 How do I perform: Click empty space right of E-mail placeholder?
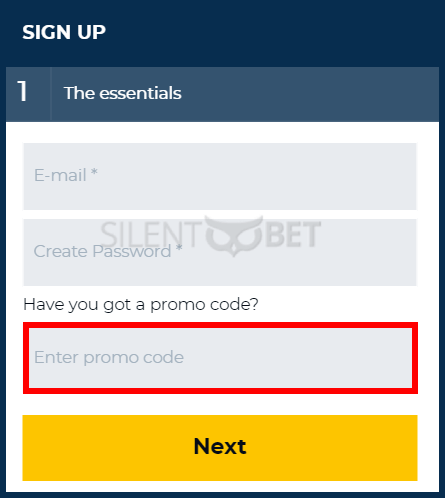click(x=257, y=176)
